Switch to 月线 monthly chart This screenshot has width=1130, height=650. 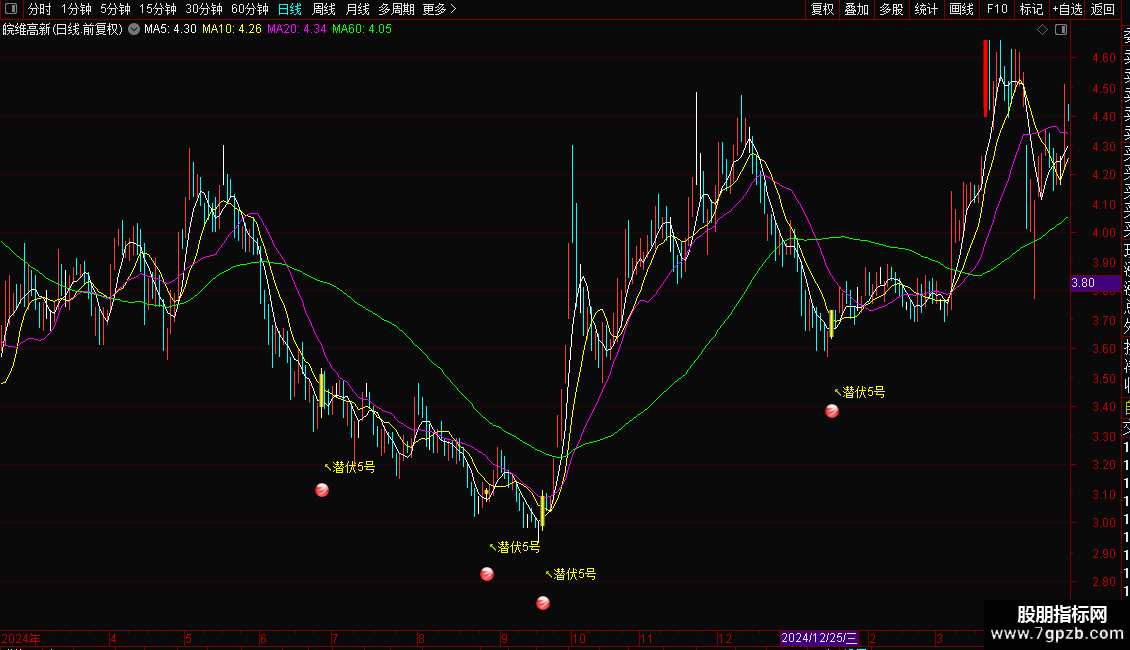coord(357,9)
